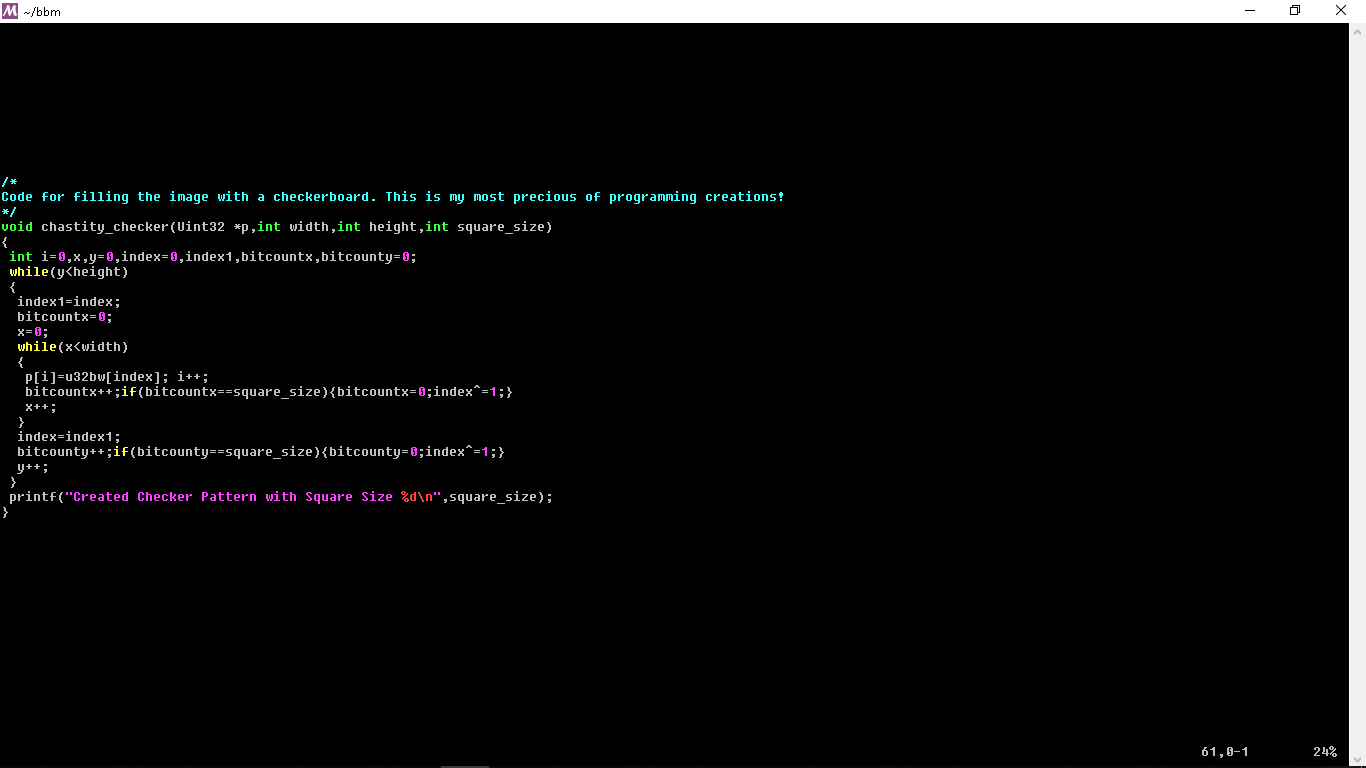Click the index1=index; statement
The width and height of the screenshot is (1366, 768).
tap(69, 302)
